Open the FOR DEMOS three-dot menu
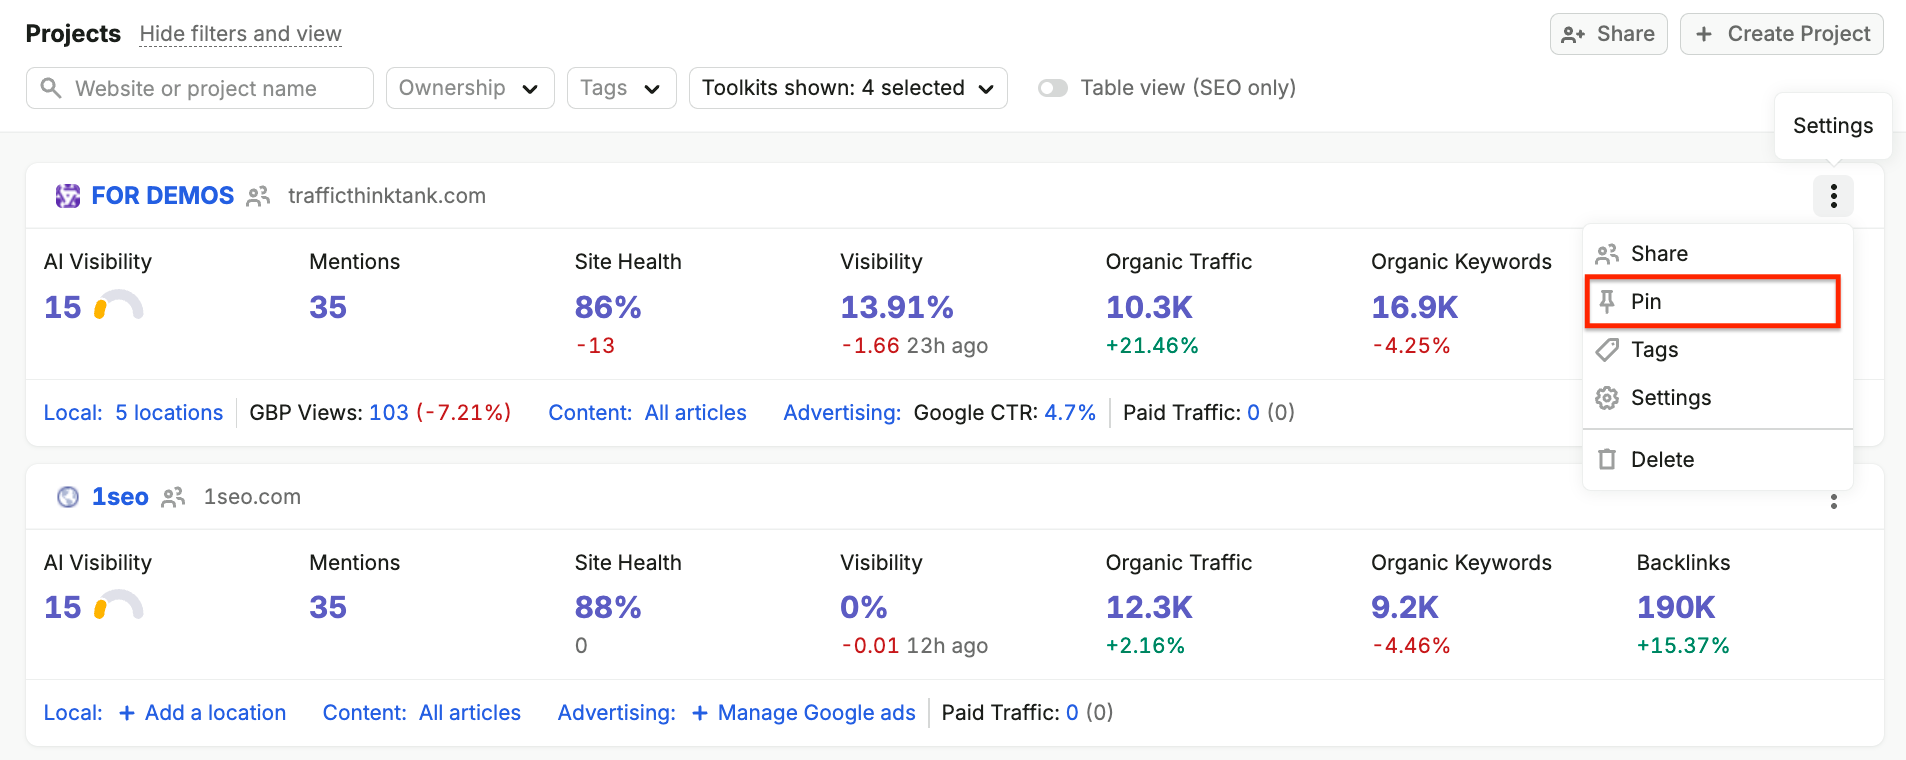1906x760 pixels. [1833, 196]
